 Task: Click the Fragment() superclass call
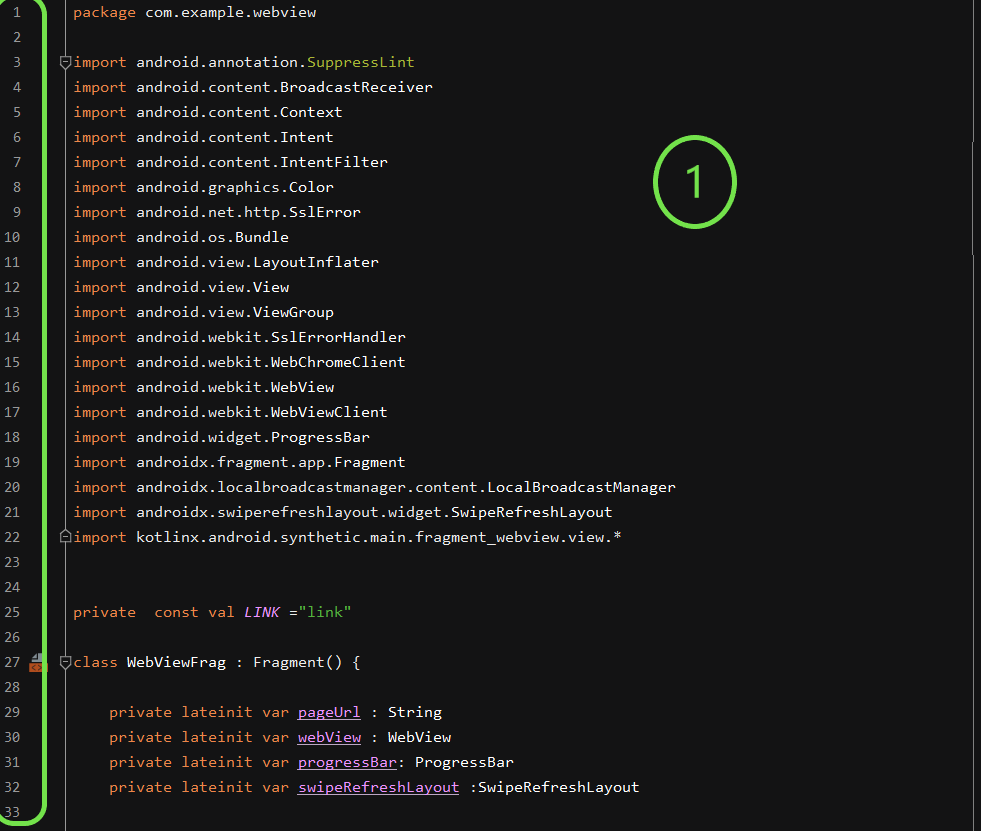[x=298, y=662]
